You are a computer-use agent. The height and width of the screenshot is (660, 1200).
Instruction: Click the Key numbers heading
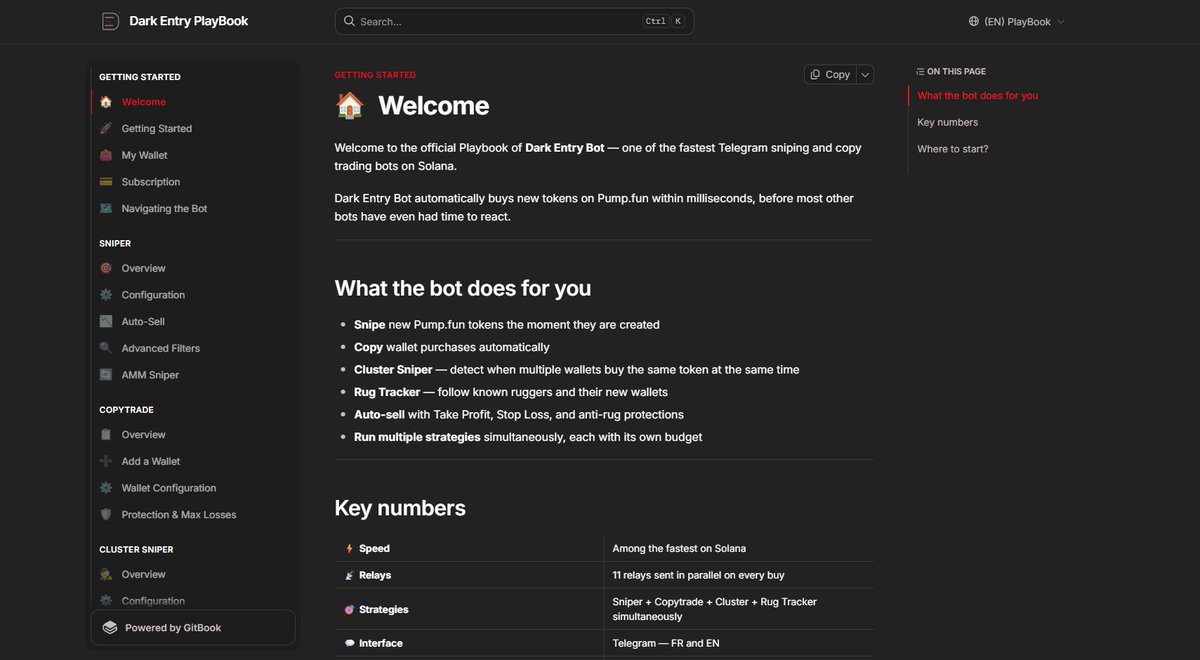click(400, 508)
